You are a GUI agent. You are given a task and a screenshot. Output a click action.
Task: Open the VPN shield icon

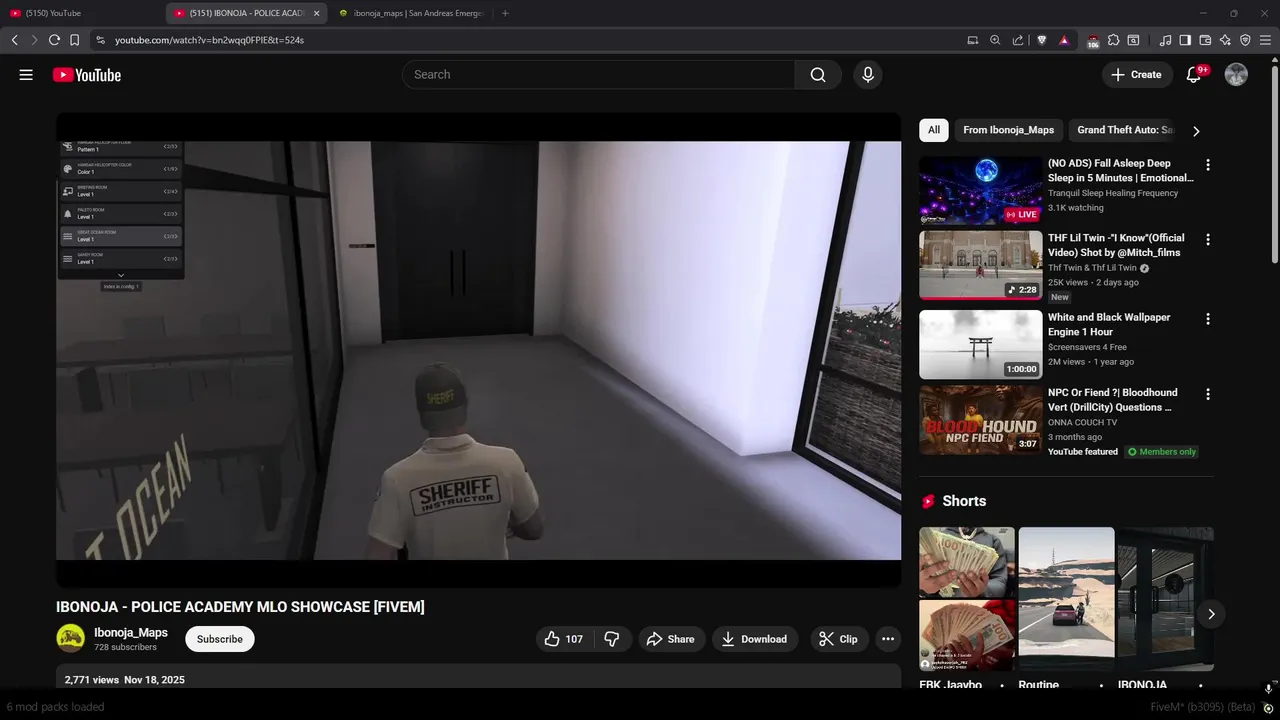tap(1245, 40)
